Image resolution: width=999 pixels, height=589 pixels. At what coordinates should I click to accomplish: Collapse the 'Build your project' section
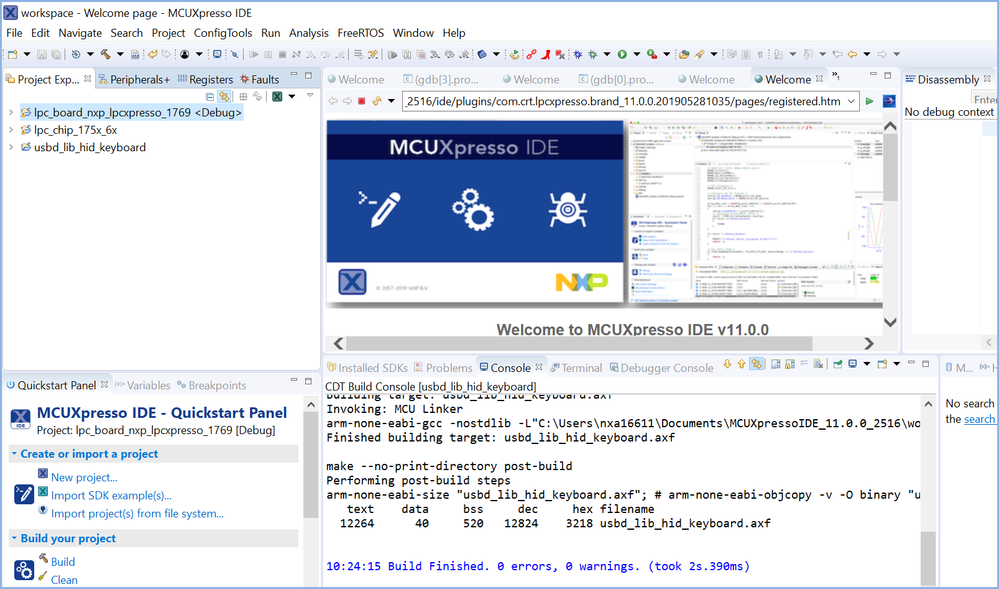pos(14,538)
